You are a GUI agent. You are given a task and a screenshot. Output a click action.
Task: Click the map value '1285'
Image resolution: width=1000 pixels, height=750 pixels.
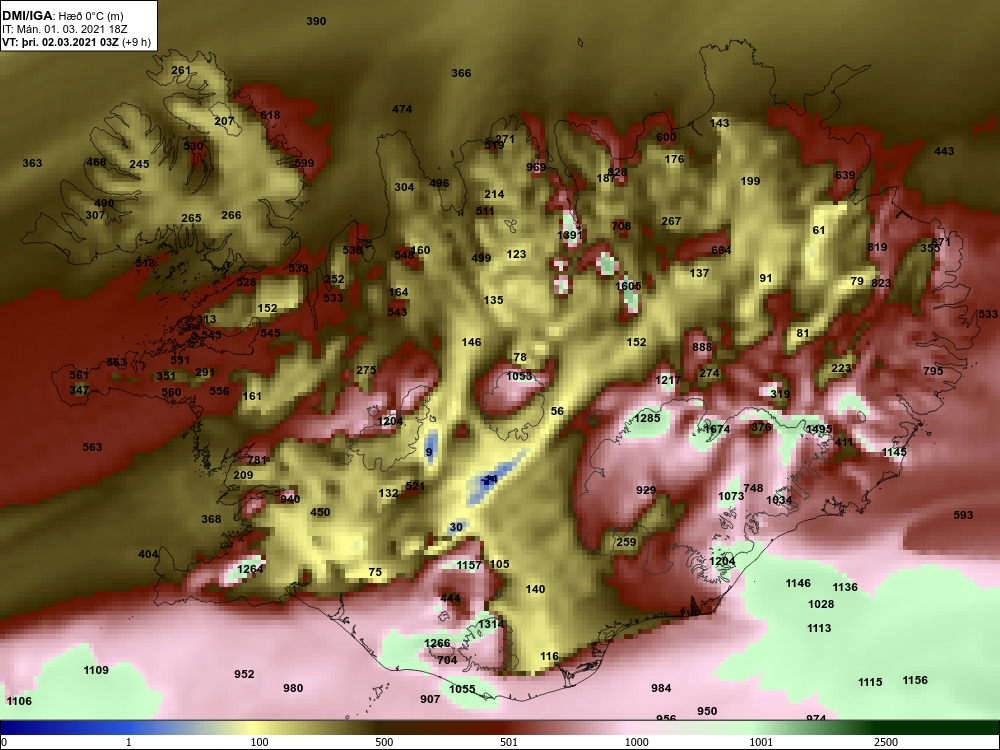pos(648,418)
